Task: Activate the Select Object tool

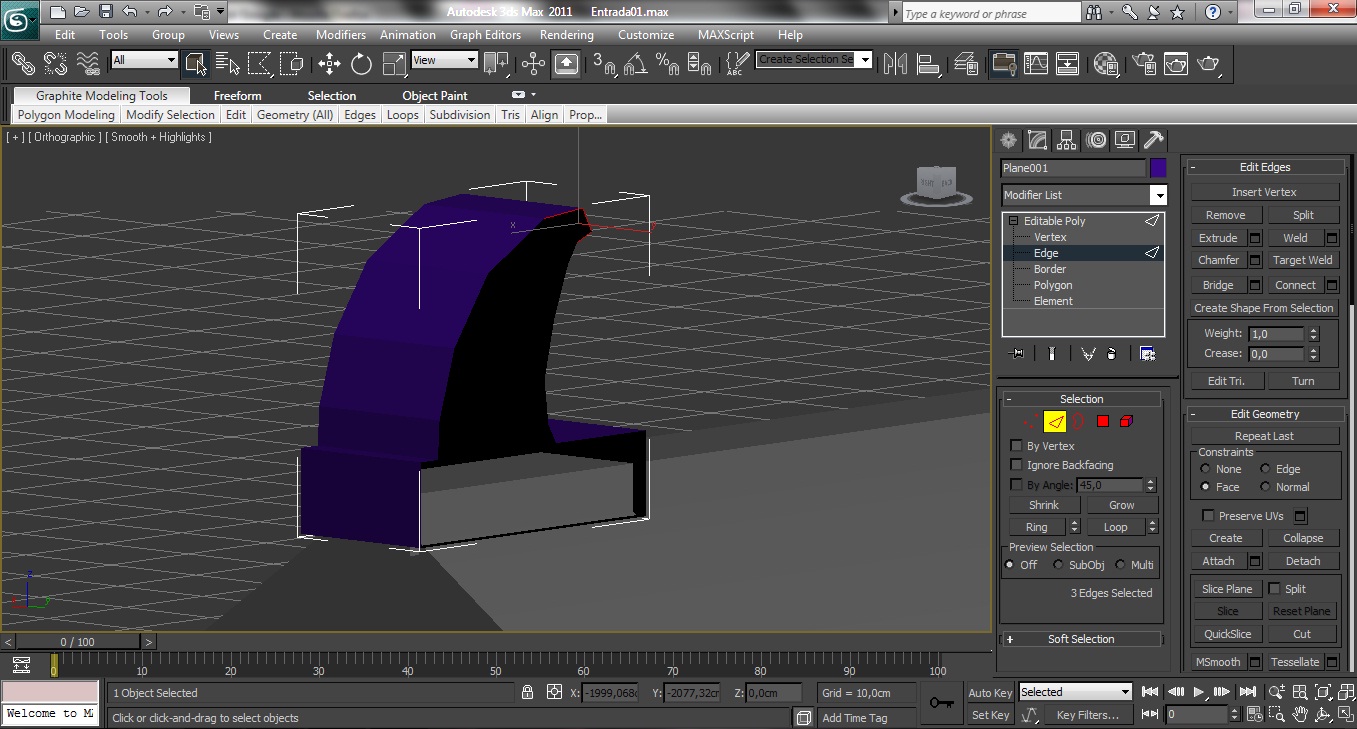Action: pyautogui.click(x=195, y=64)
